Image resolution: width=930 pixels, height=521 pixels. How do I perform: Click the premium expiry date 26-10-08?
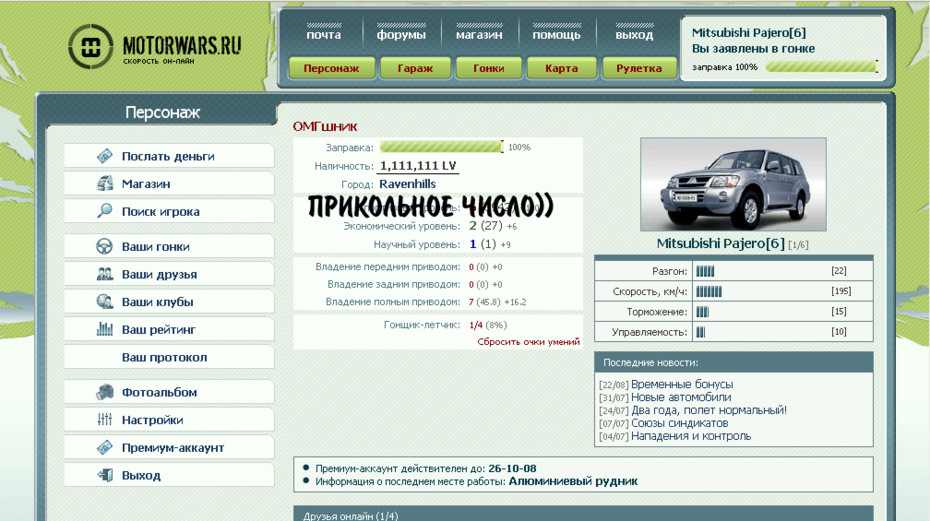click(x=512, y=468)
